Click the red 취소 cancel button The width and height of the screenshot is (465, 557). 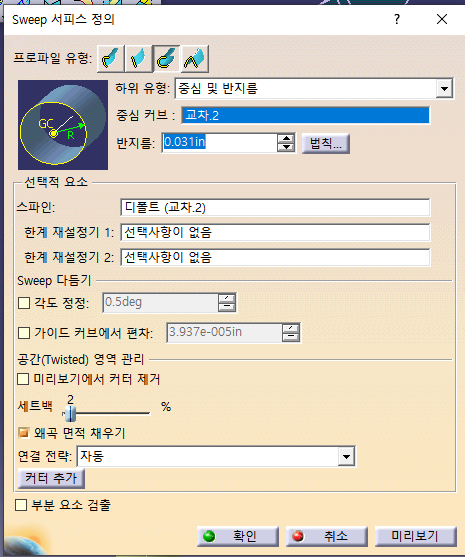coord(326,536)
